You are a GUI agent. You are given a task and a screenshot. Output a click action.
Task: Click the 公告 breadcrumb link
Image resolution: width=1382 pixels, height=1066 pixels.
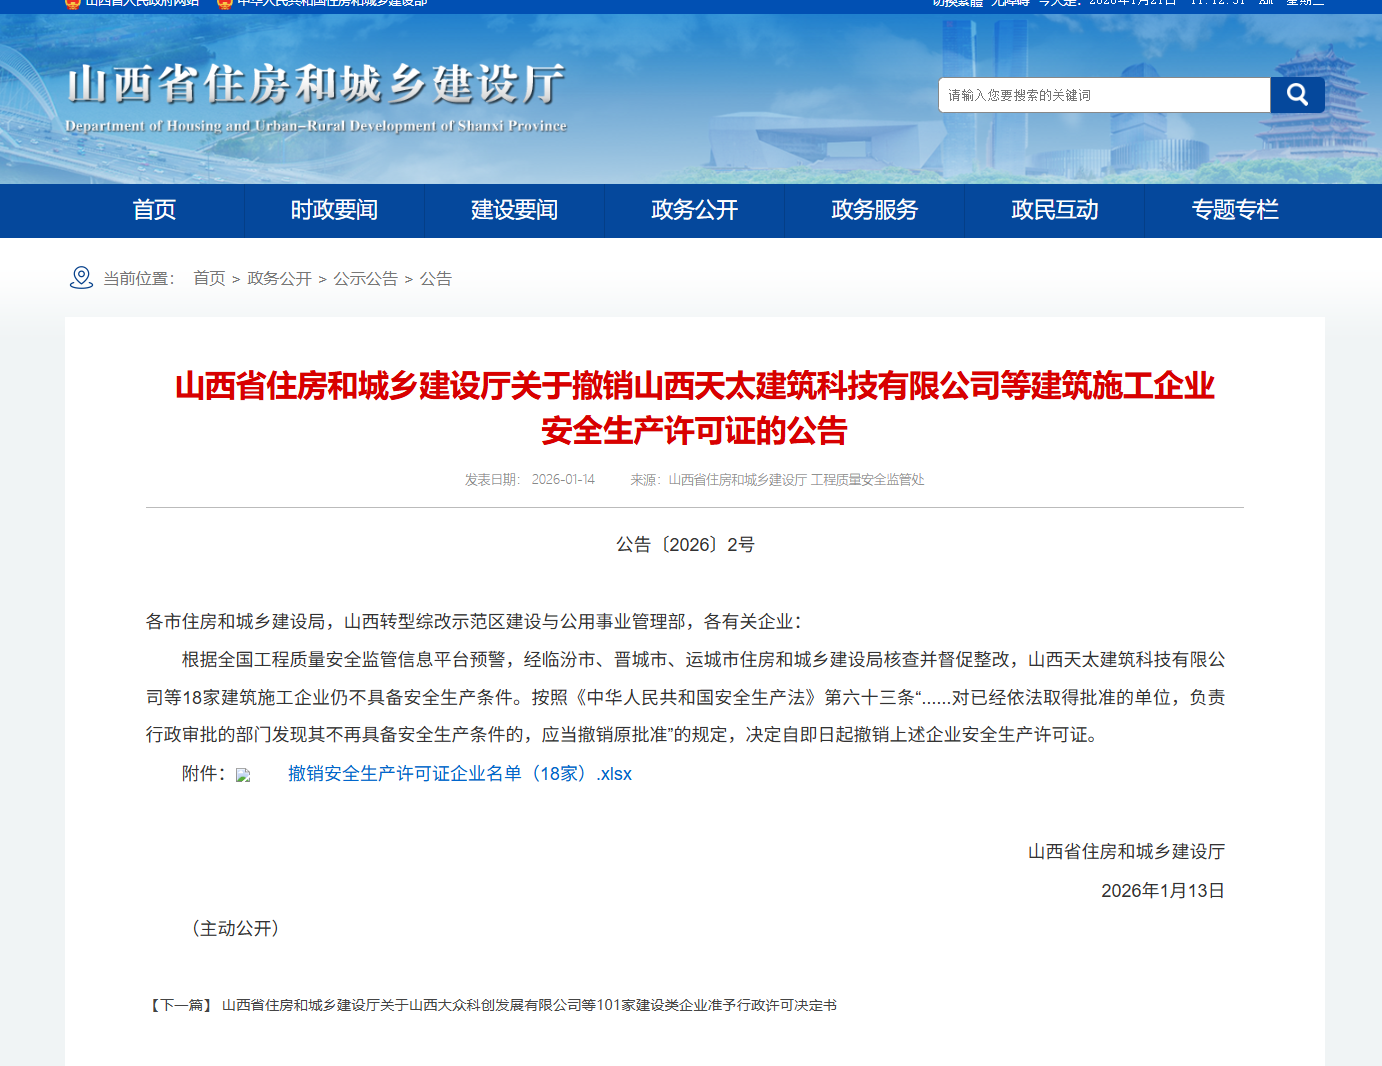[x=435, y=279]
